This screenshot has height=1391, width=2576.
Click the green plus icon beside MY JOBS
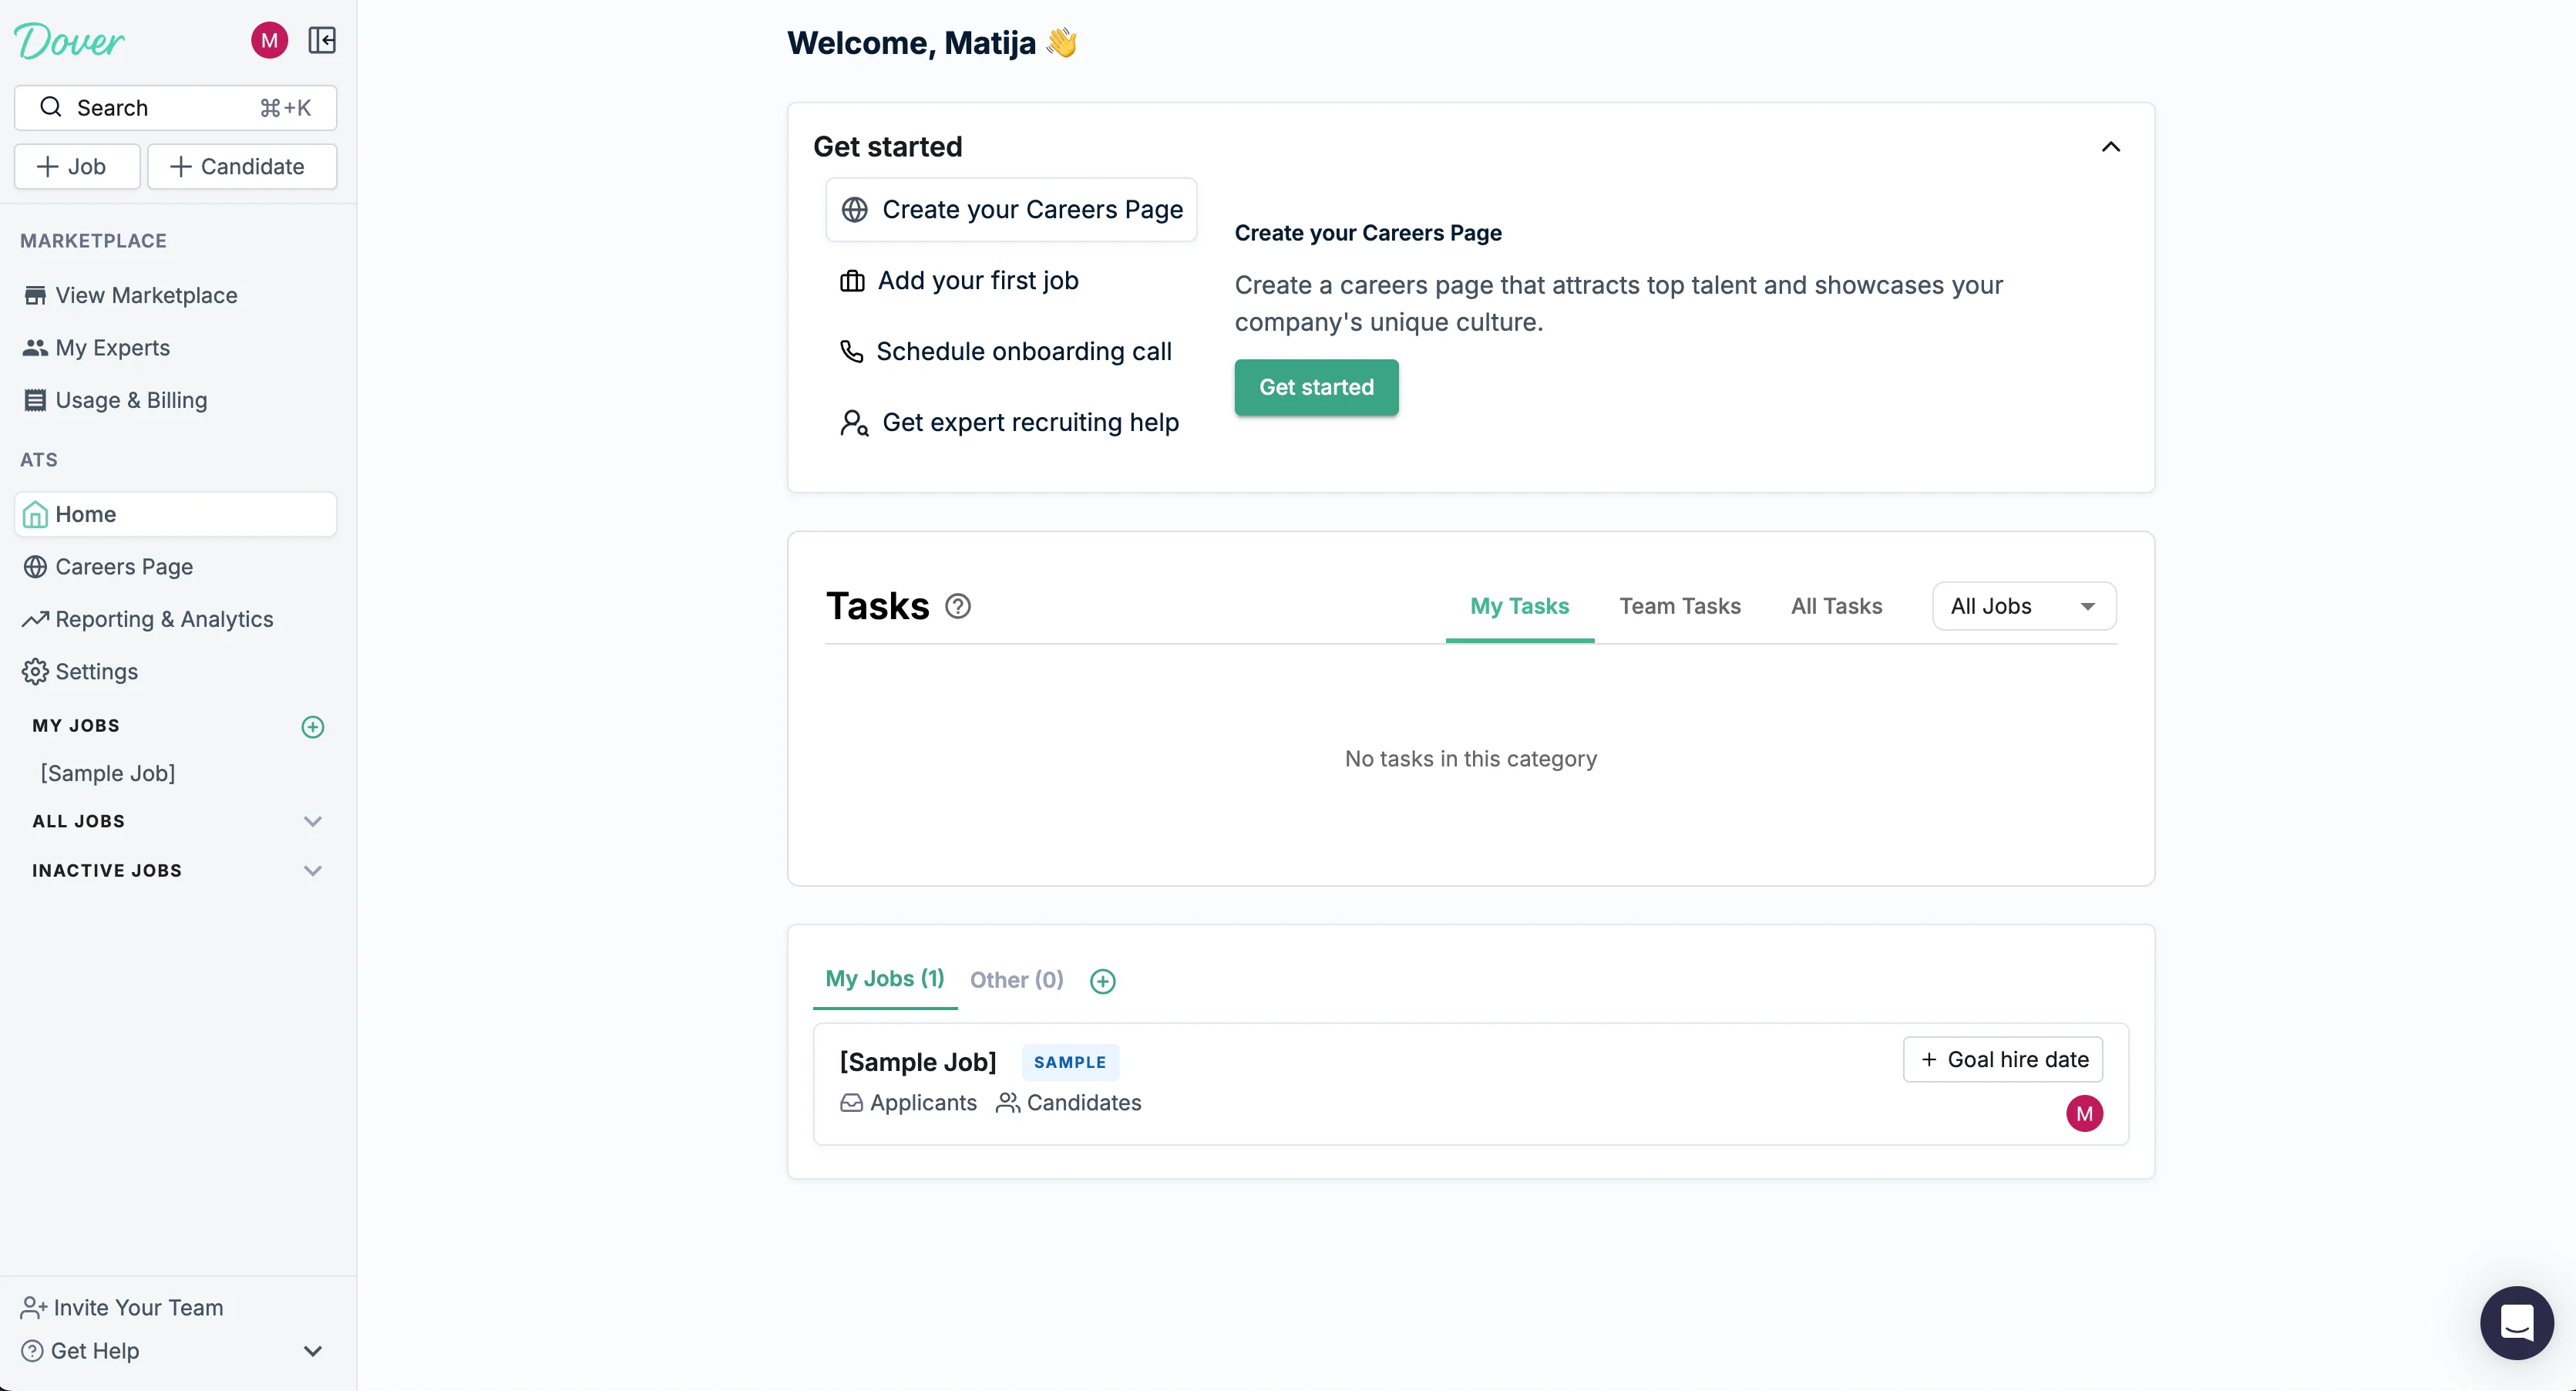pyautogui.click(x=313, y=727)
